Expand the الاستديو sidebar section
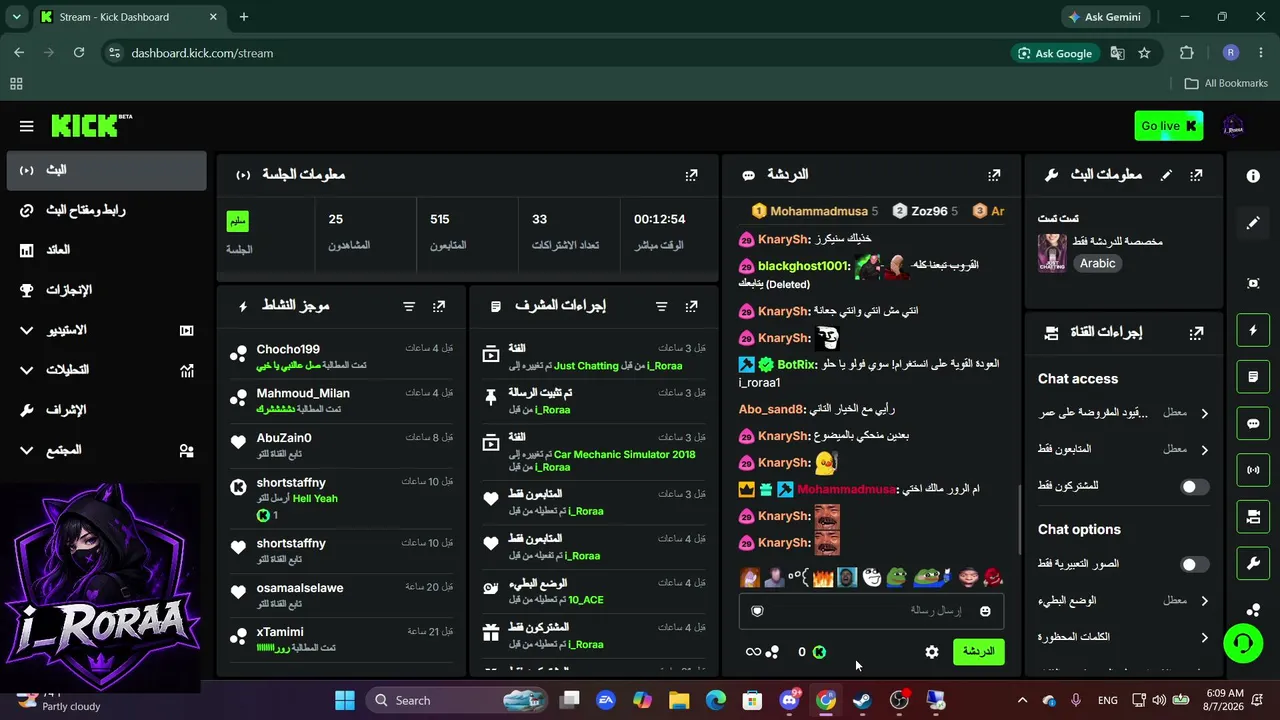Screen dimensions: 1280x720 click(106, 330)
